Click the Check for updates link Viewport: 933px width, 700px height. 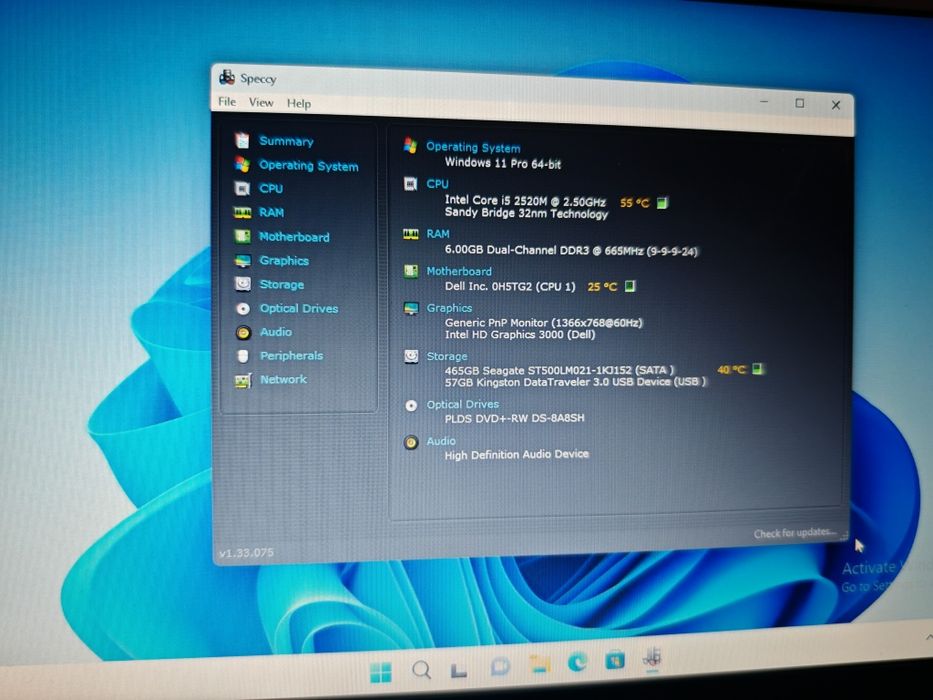pos(795,533)
